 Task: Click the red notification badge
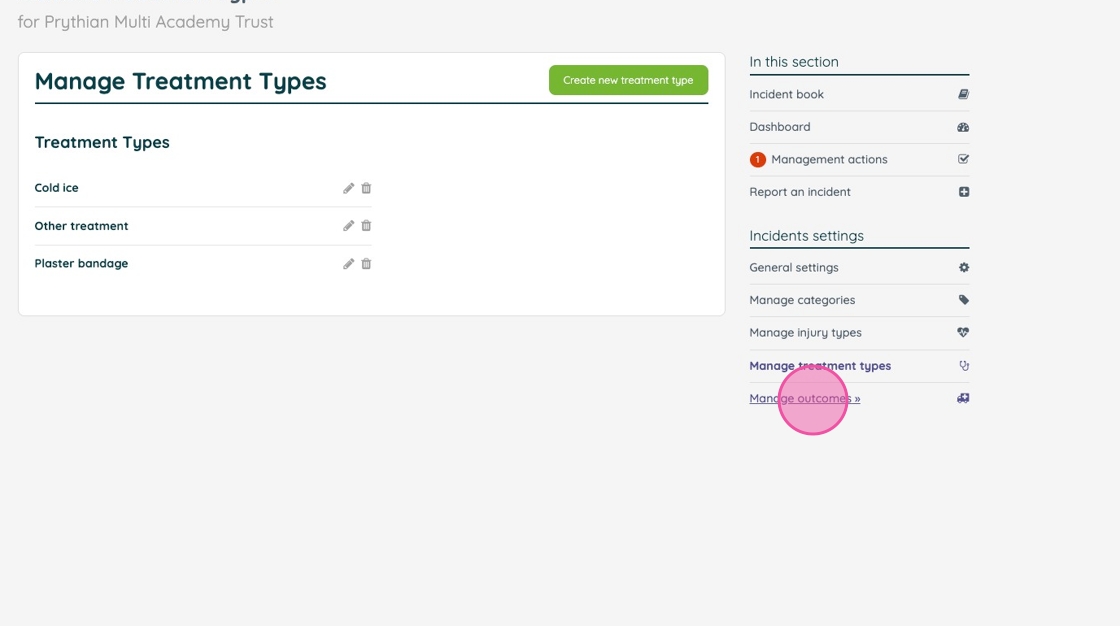tap(757, 160)
